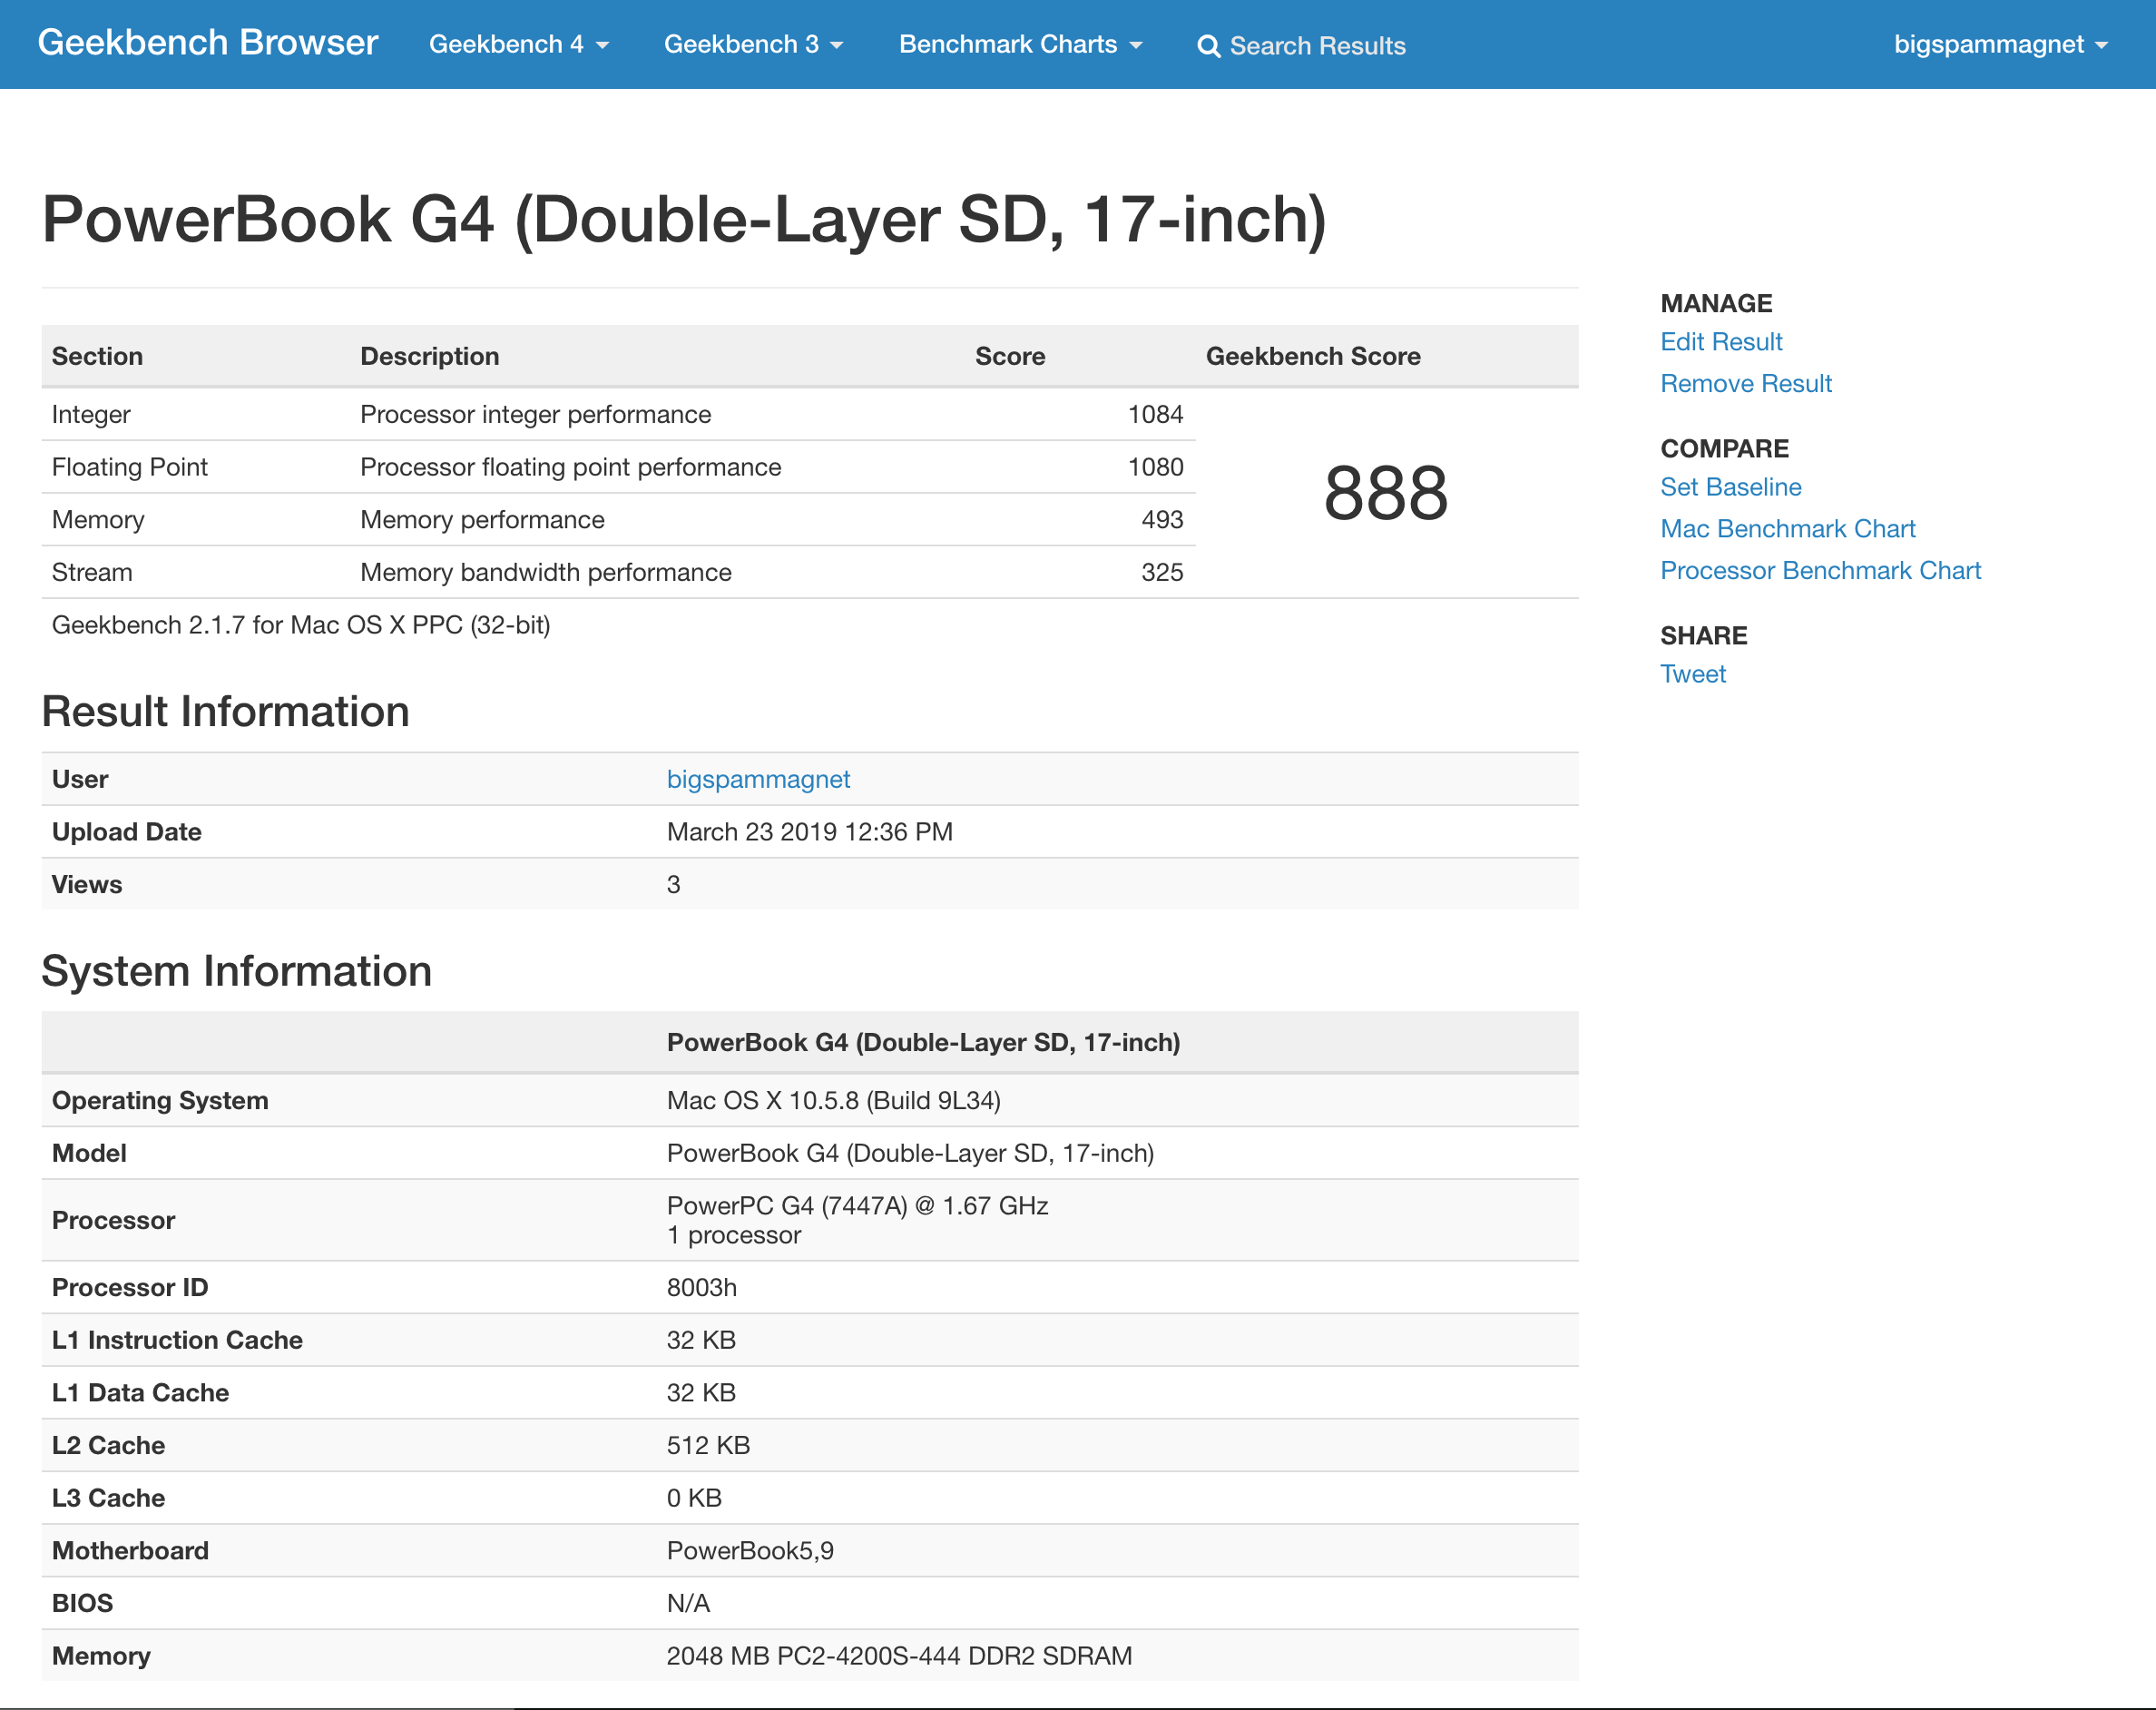Click the Processor floating point performance description
This screenshot has width=2156, height=1710.
[570, 467]
